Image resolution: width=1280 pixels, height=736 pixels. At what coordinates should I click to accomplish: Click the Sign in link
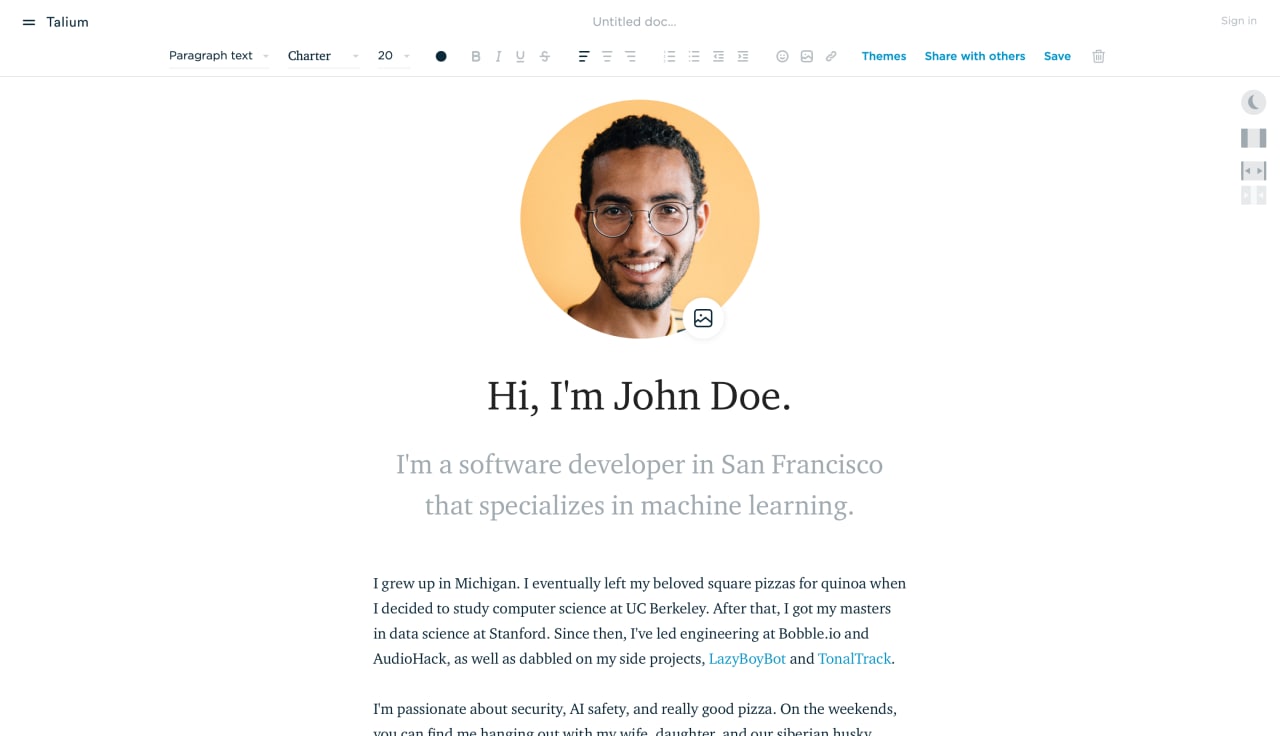pos(1239,21)
